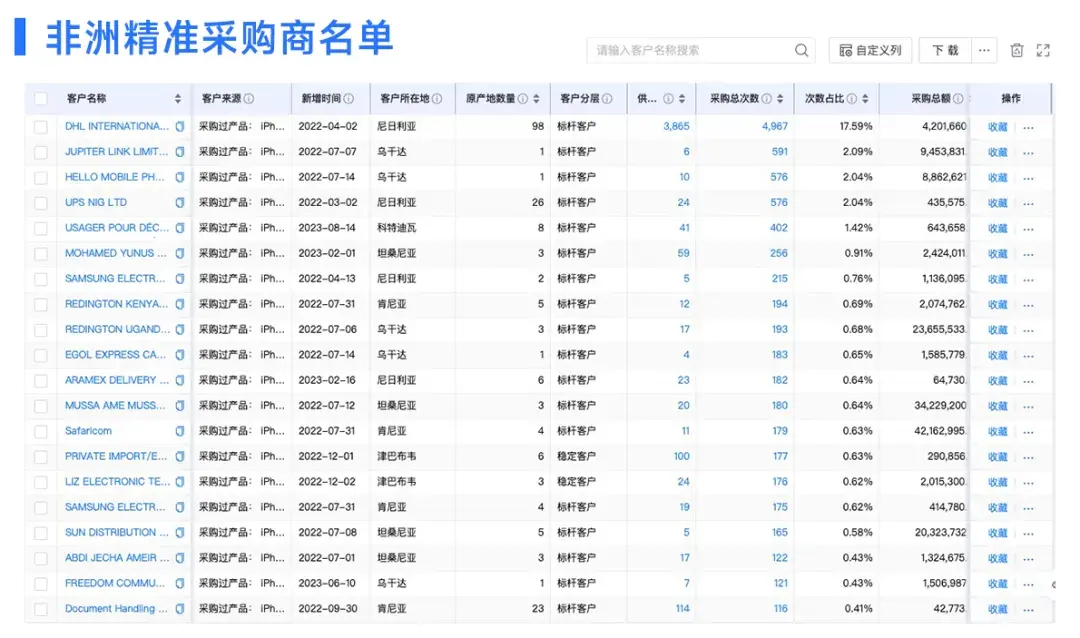1080x638 pixels.
Task: Select checkbox of UPS NIG LTD row
Action: coord(41,203)
